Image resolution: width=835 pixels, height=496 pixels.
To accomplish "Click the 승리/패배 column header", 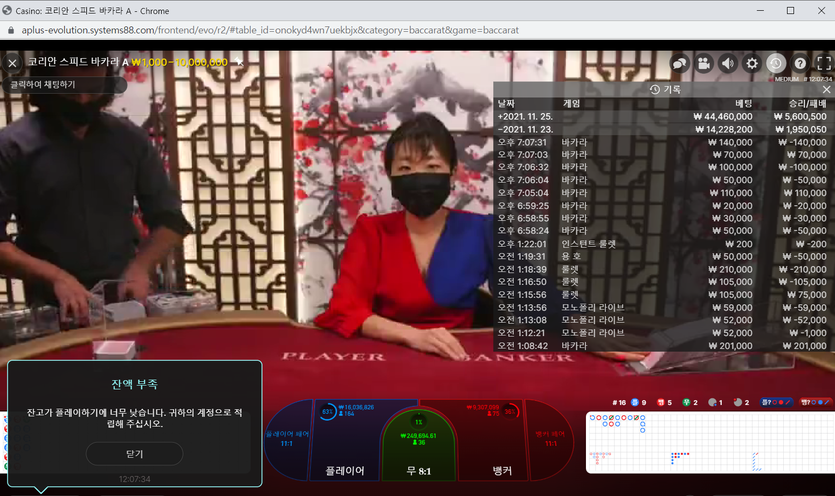I will 807,103.
